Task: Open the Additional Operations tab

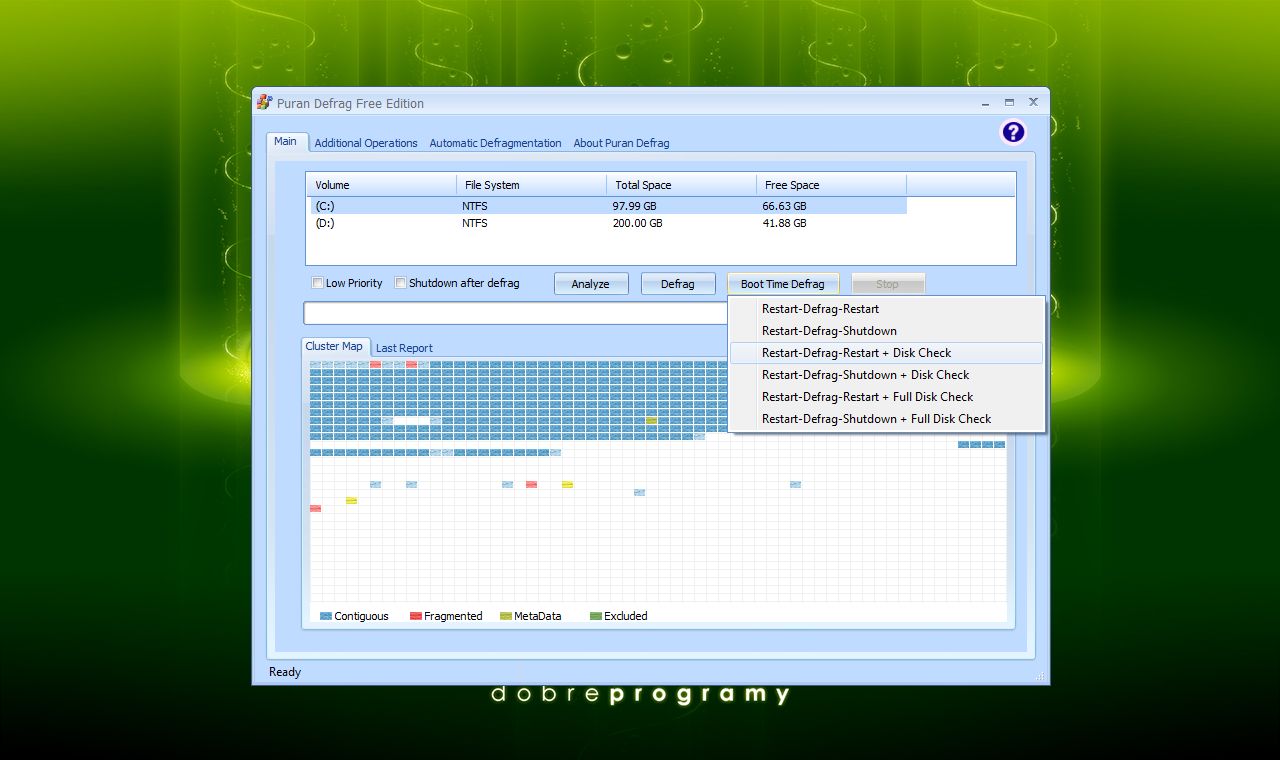Action: coord(366,143)
